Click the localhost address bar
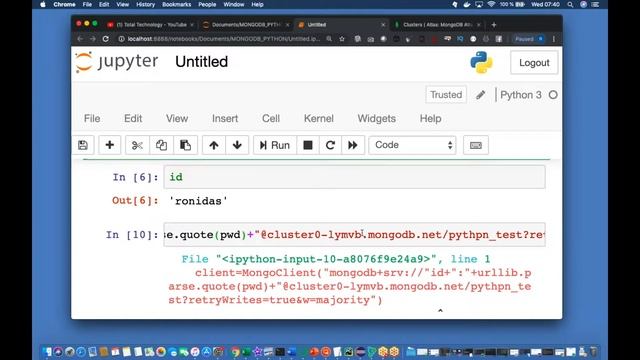640x360 pixels. point(223,39)
